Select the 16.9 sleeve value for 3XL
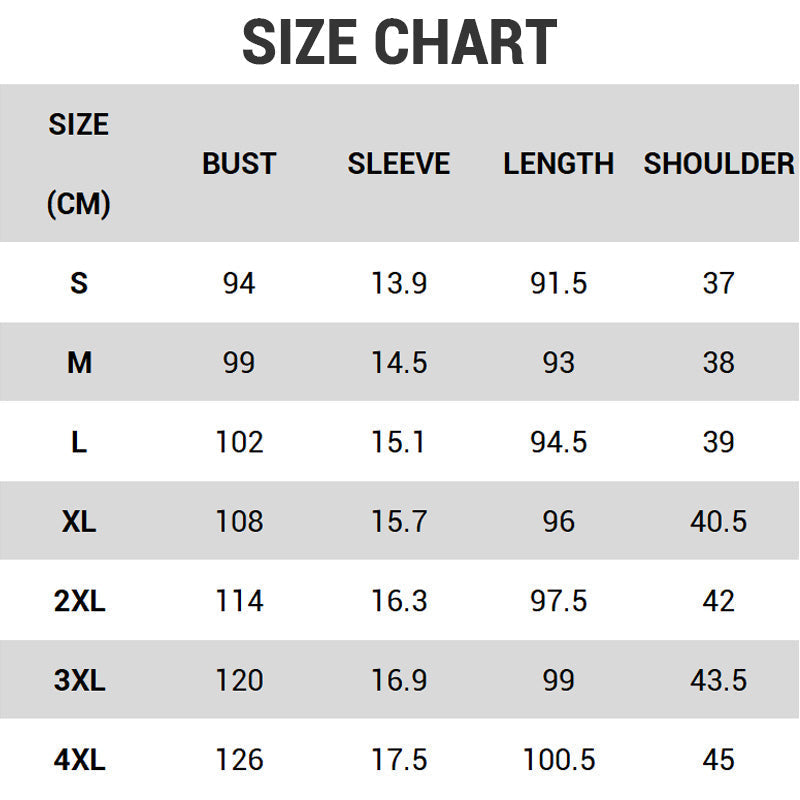Image resolution: width=800 pixels, height=800 pixels. (x=399, y=680)
